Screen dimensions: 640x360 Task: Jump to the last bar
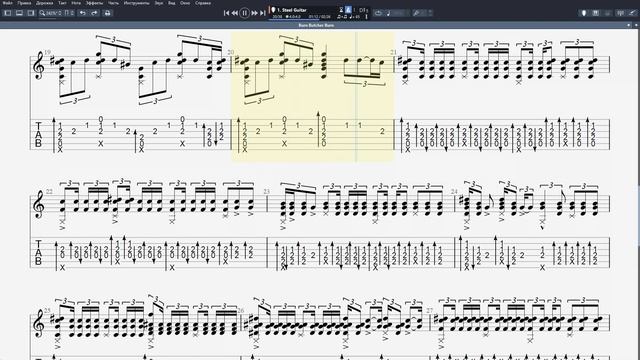tap(262, 13)
